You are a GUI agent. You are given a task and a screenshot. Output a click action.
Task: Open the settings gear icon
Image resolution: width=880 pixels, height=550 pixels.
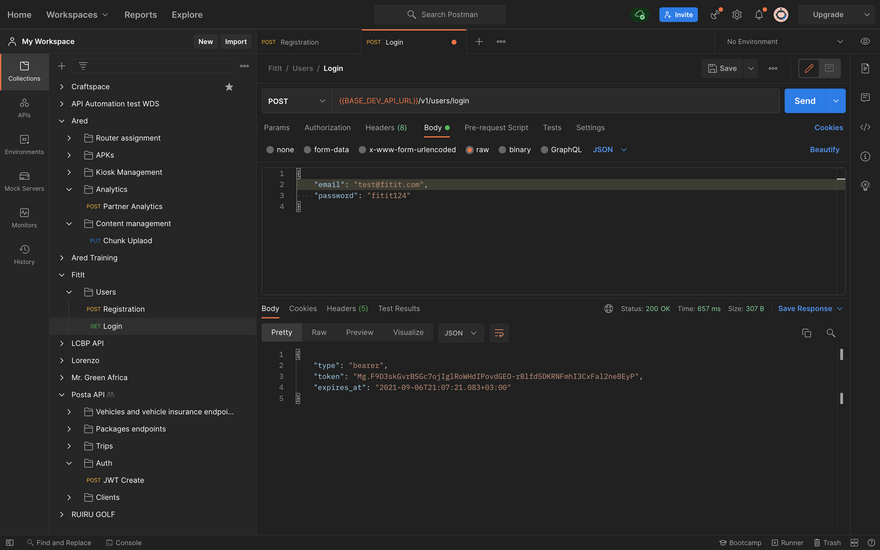point(737,15)
